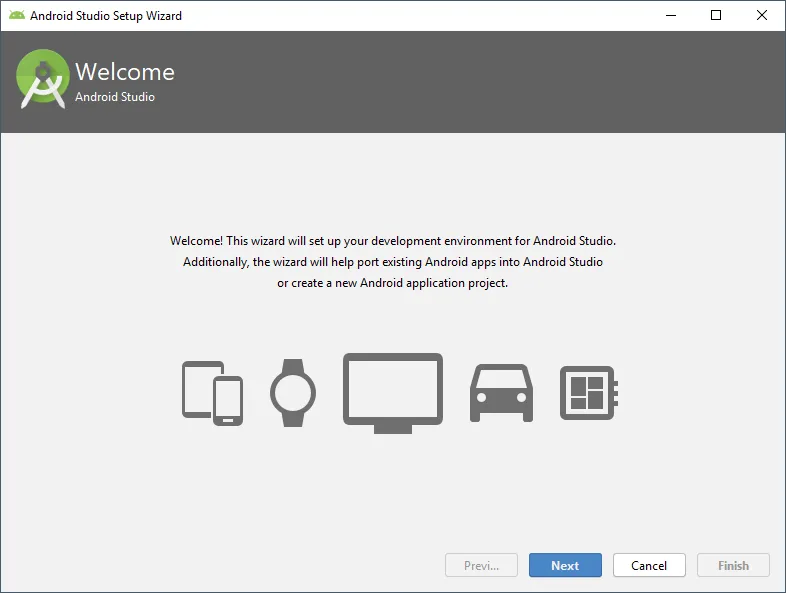Click the Android Things chip icon
The image size is (786, 593).
[588, 393]
